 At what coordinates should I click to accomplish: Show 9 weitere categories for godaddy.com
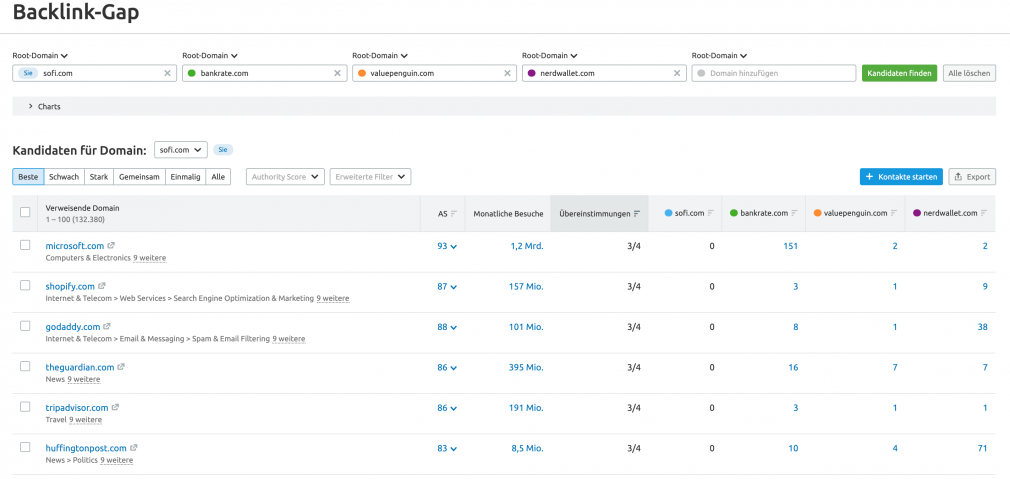(289, 339)
